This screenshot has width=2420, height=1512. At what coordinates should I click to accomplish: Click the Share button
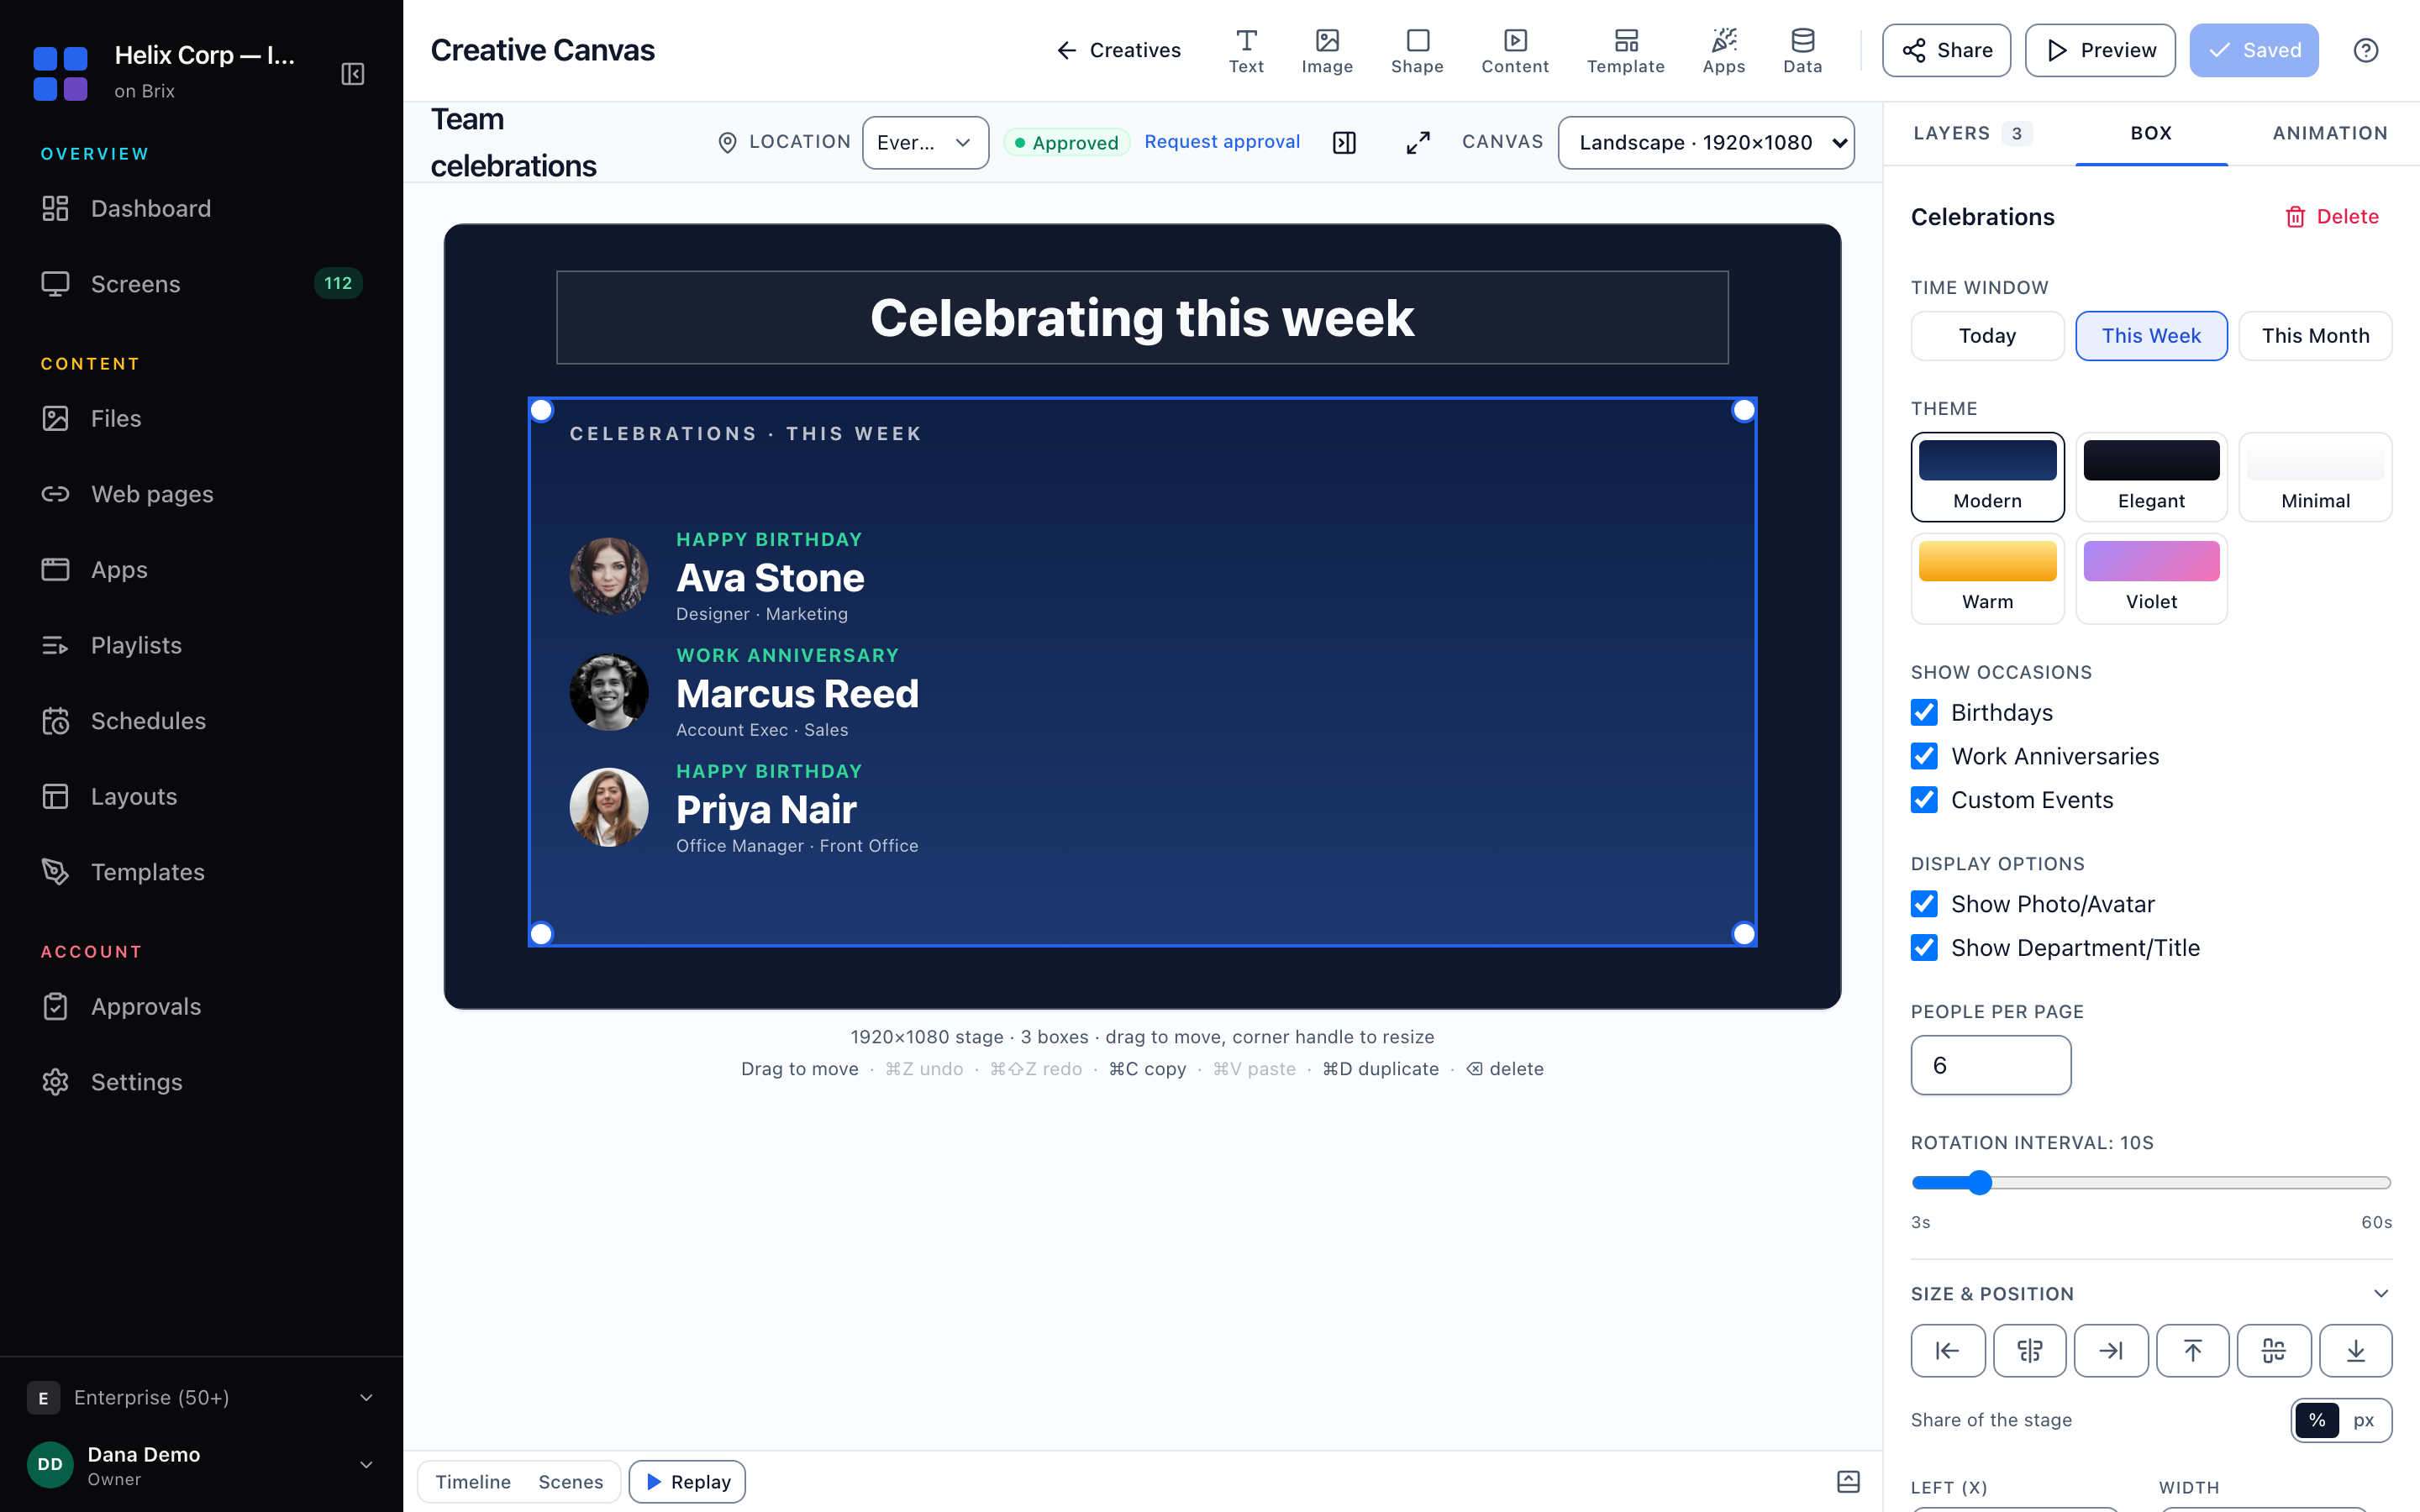1946,50
